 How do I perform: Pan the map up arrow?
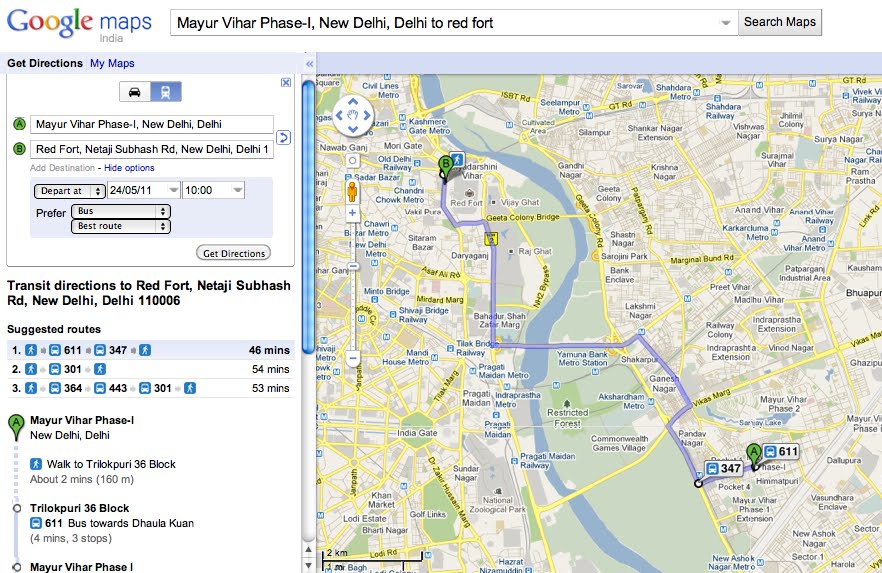point(353,102)
